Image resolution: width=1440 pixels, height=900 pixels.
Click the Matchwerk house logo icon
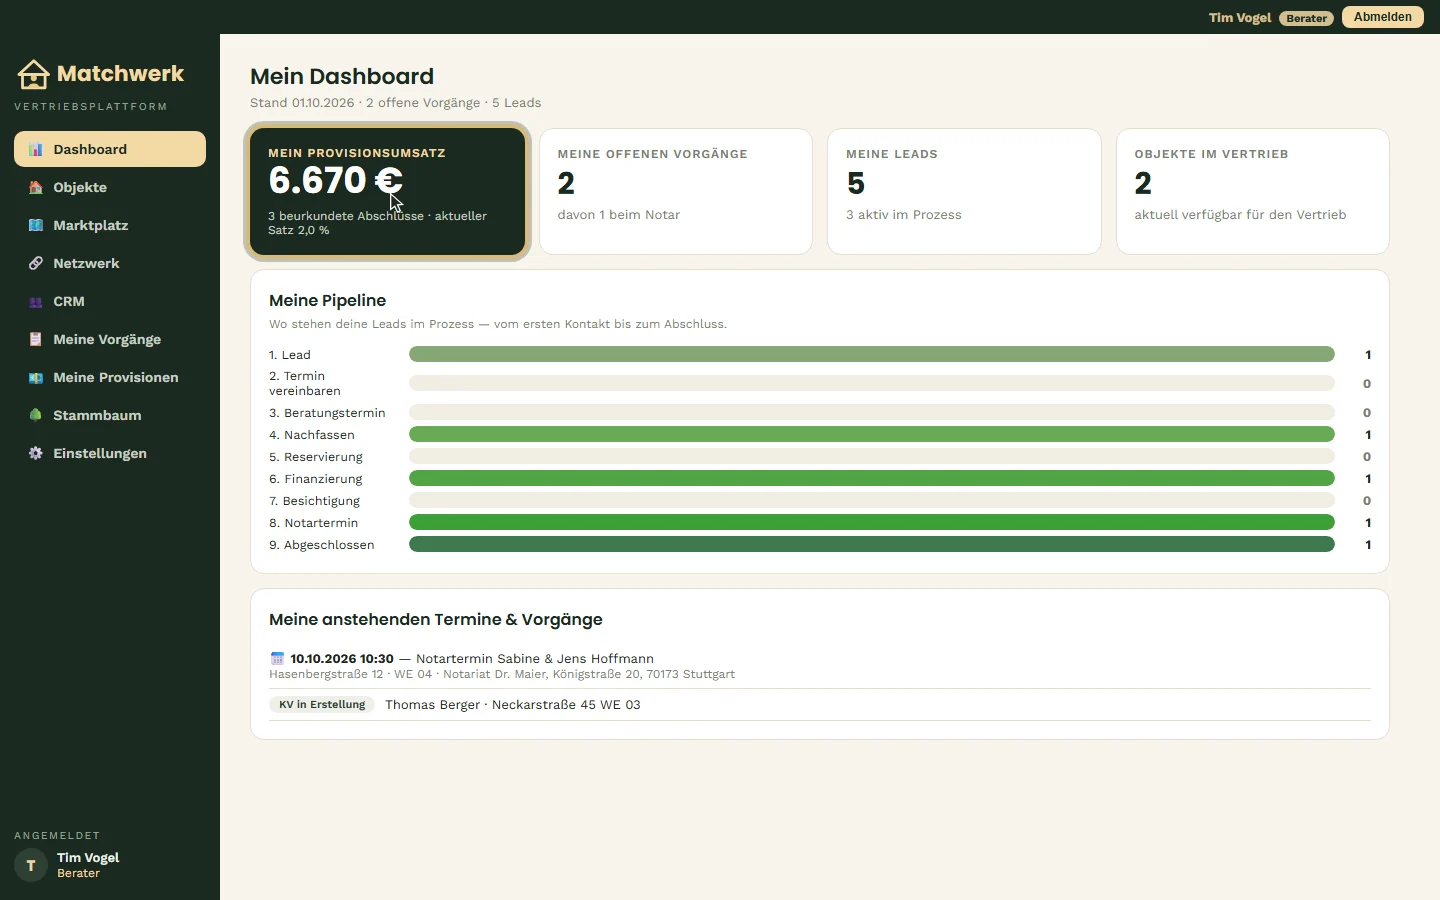coord(33,74)
